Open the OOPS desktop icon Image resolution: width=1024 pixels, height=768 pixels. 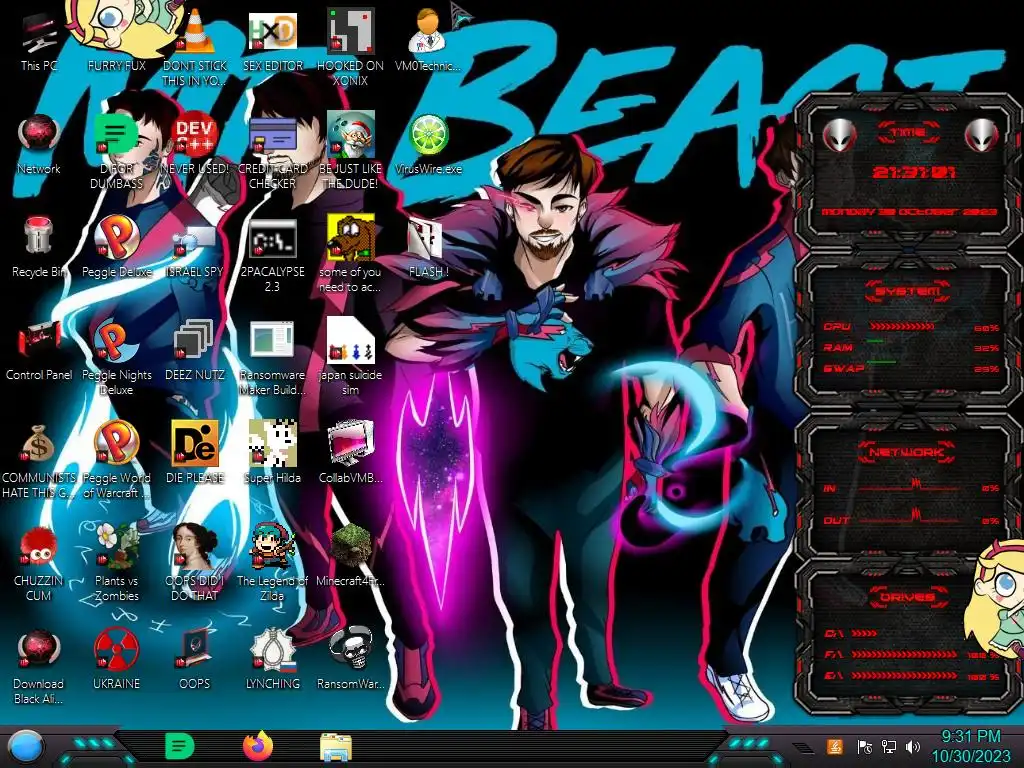click(194, 660)
